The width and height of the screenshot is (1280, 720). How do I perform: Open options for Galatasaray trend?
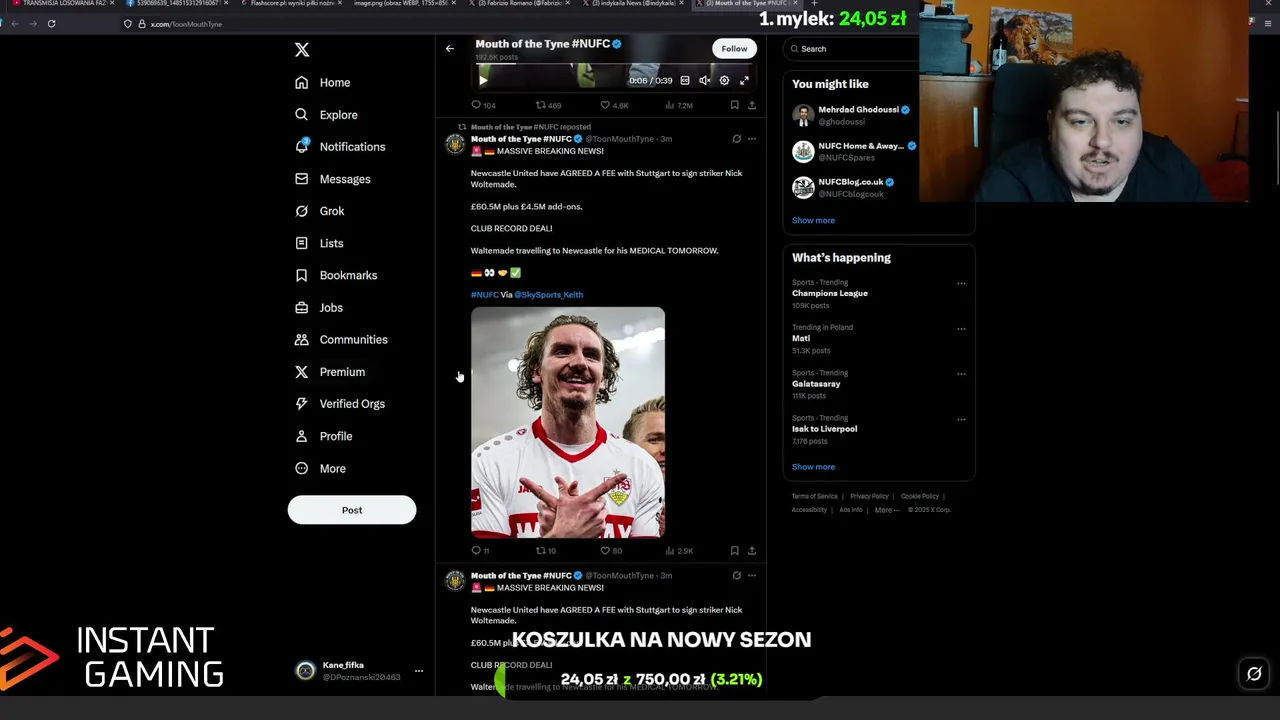pos(961,374)
